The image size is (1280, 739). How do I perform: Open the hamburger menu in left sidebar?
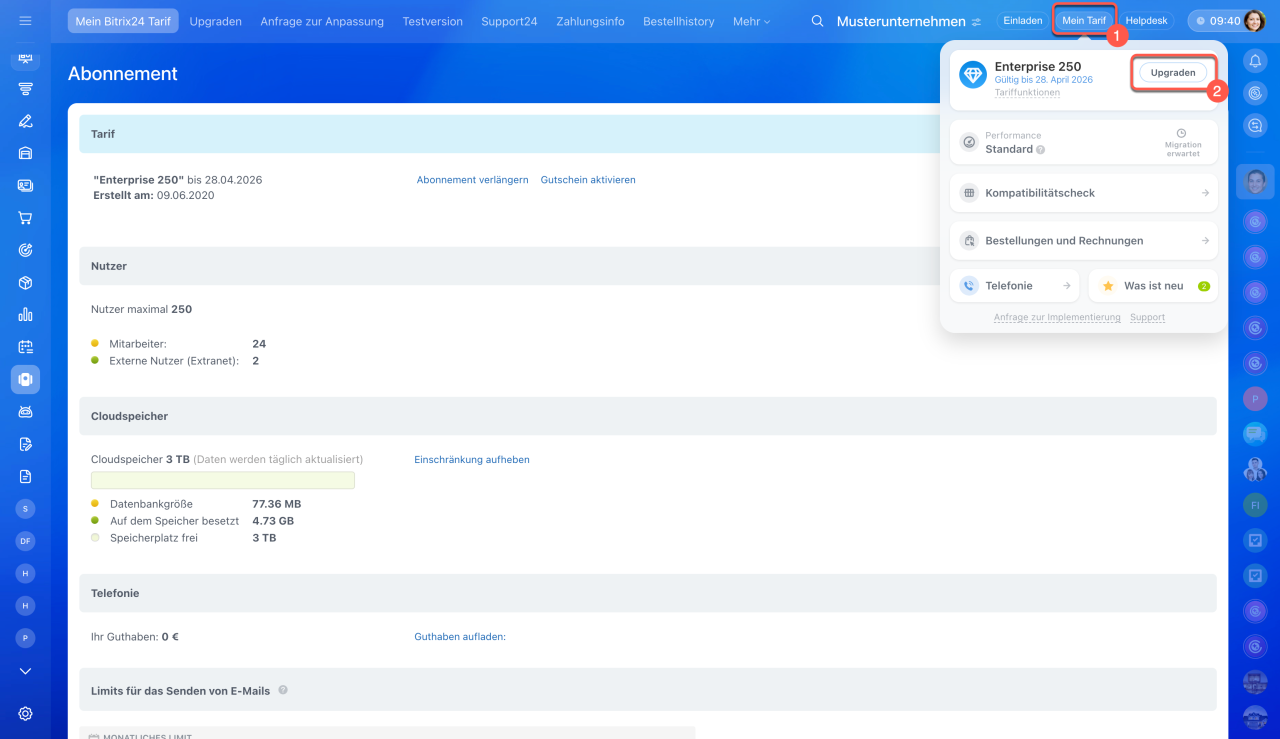pyautogui.click(x=25, y=21)
